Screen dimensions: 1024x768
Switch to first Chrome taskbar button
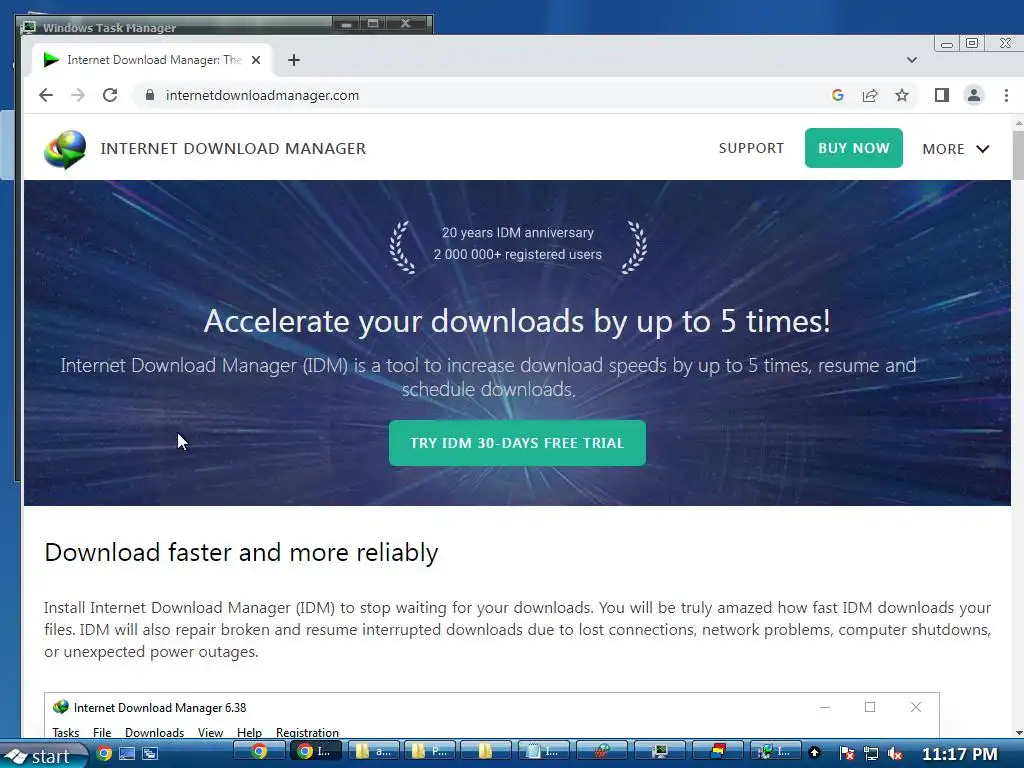point(259,752)
